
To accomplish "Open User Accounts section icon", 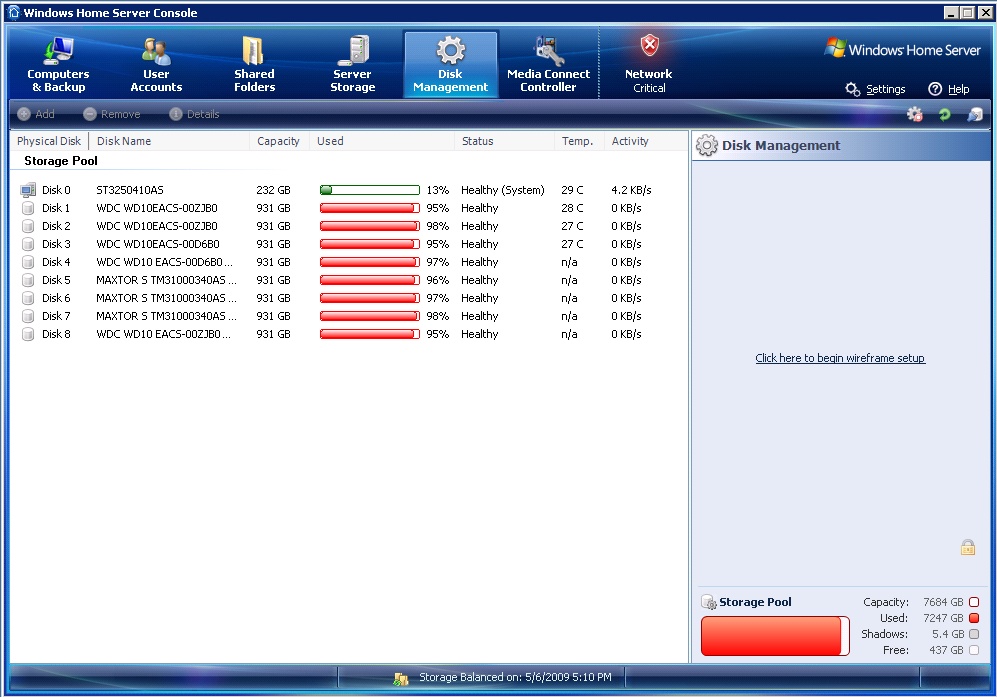I will pos(156,51).
